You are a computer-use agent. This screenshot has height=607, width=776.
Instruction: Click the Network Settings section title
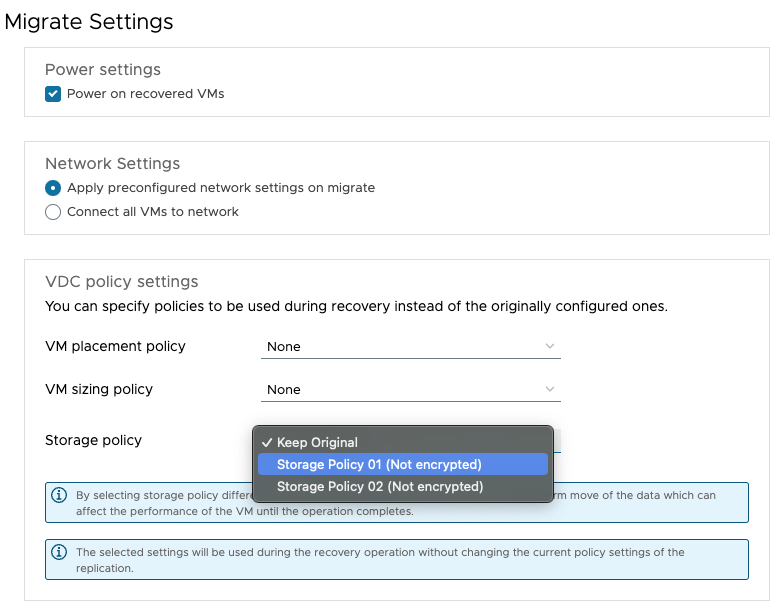click(112, 164)
